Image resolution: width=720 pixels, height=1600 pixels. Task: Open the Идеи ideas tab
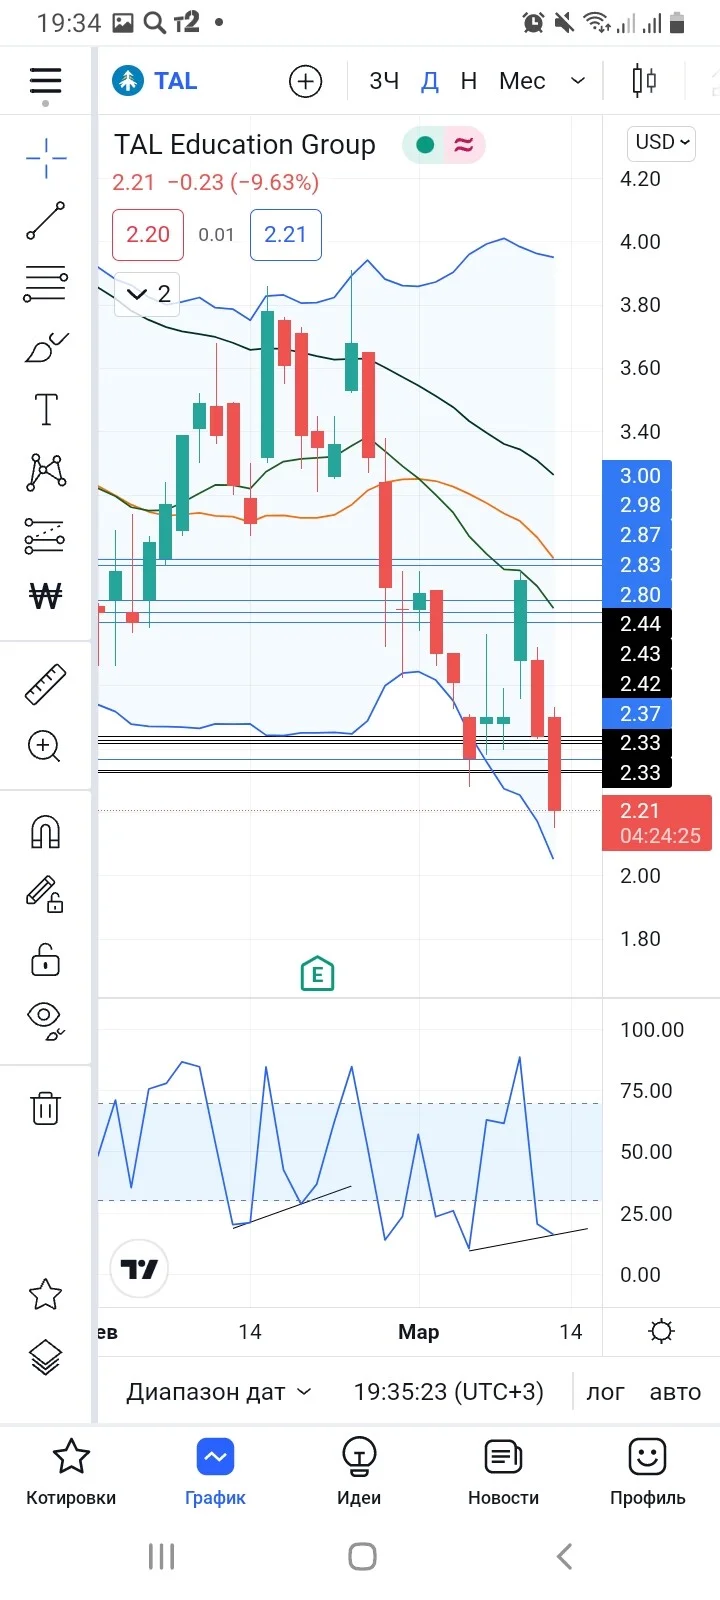pyautogui.click(x=359, y=1473)
